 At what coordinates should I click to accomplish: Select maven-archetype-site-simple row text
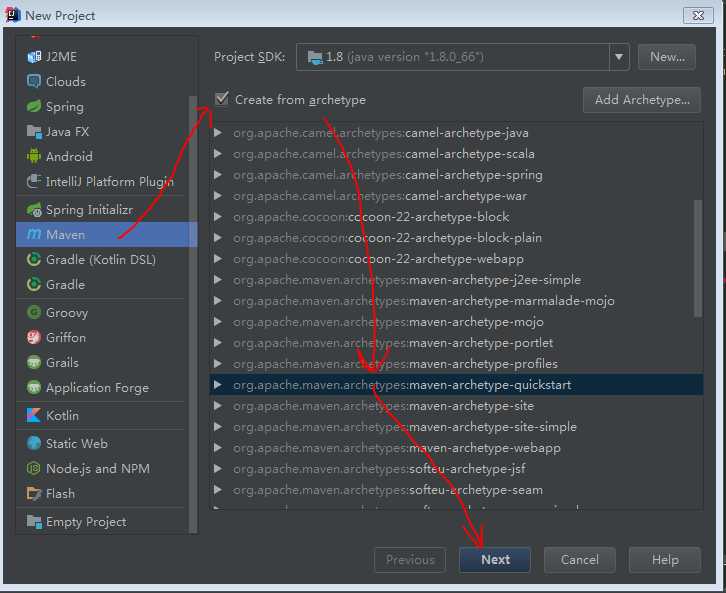405,427
